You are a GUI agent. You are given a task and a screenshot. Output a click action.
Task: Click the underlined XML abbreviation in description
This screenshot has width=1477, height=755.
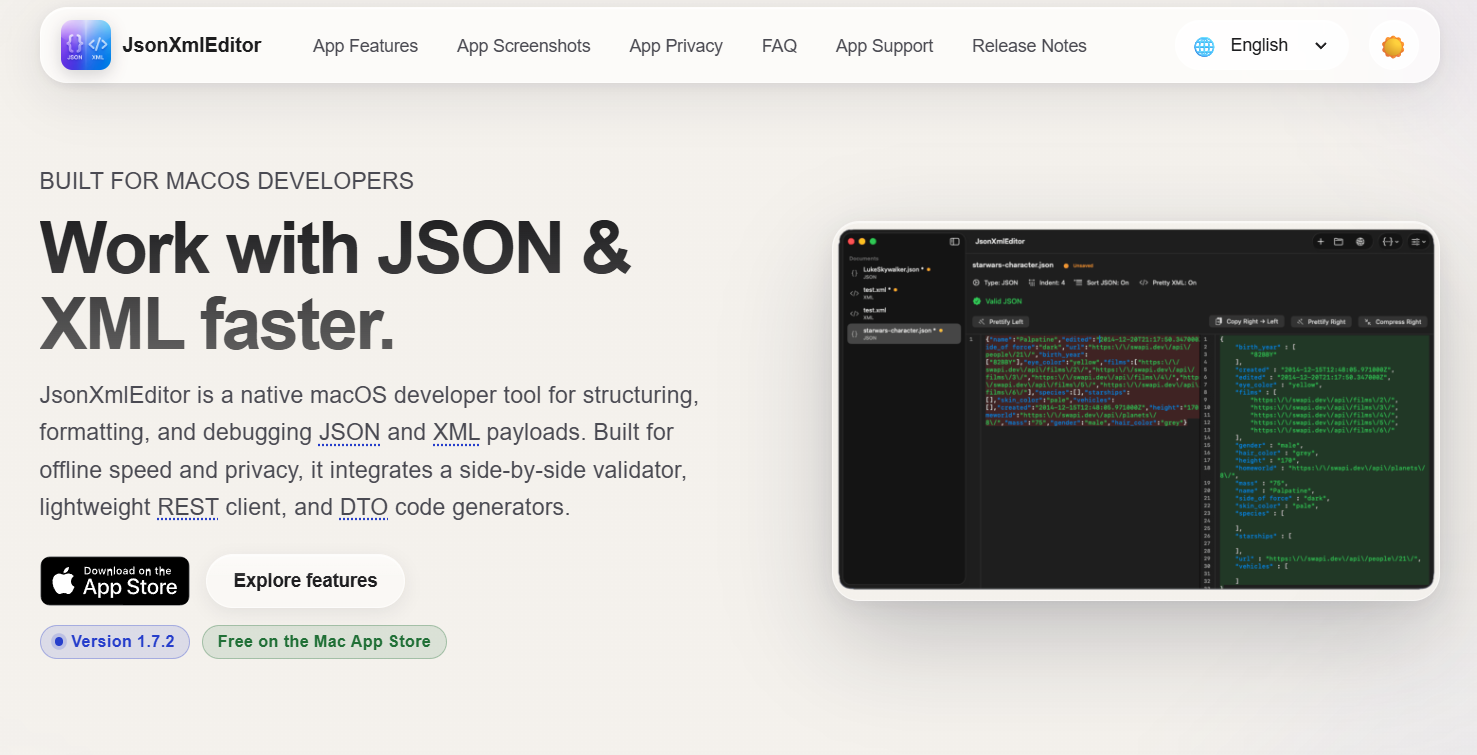456,433
